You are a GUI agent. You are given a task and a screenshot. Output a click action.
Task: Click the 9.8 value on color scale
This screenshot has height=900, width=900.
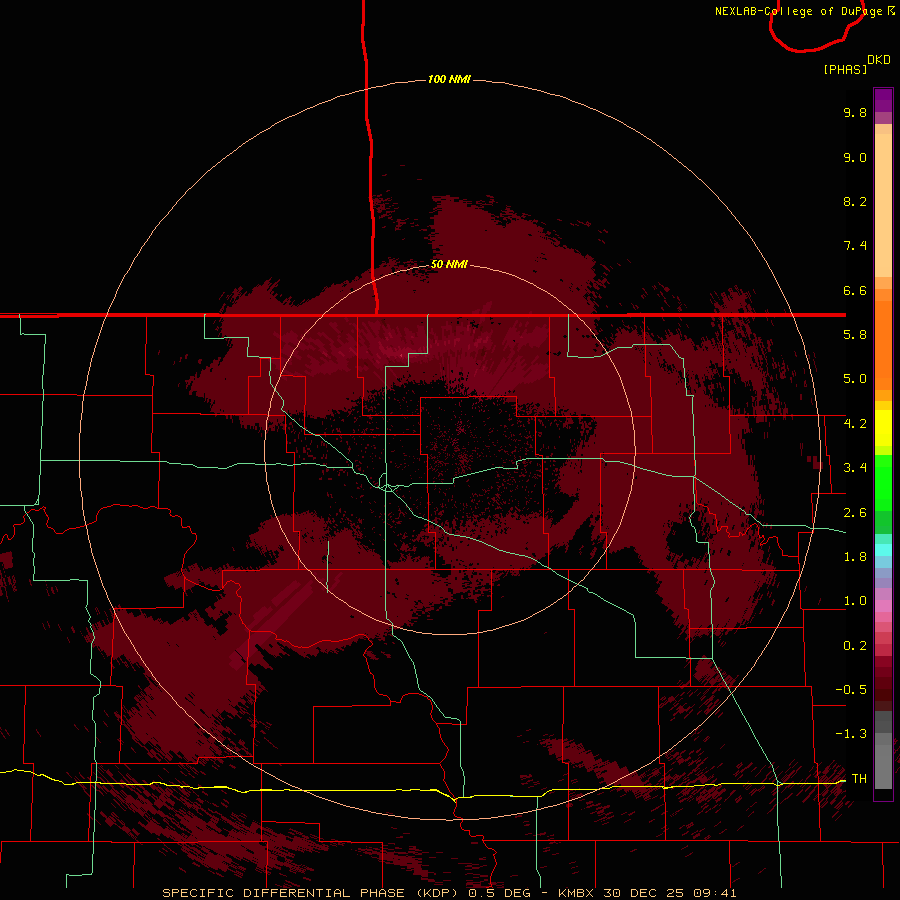pos(855,112)
